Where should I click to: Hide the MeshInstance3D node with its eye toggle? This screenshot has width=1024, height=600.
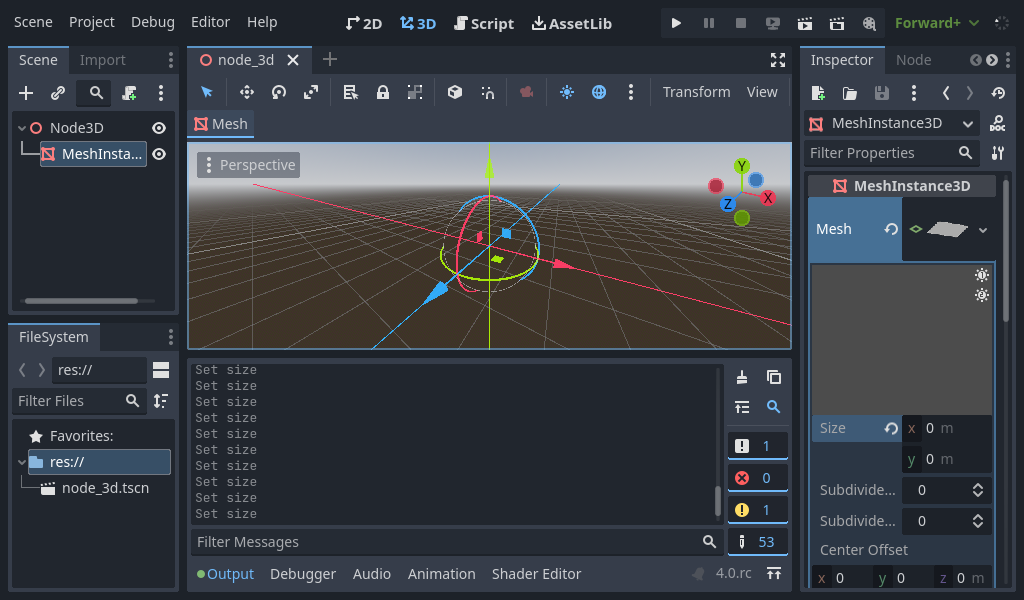[x=159, y=154]
